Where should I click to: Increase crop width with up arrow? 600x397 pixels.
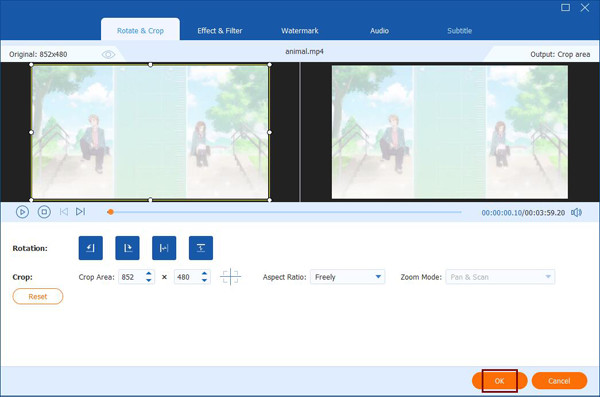[148, 273]
